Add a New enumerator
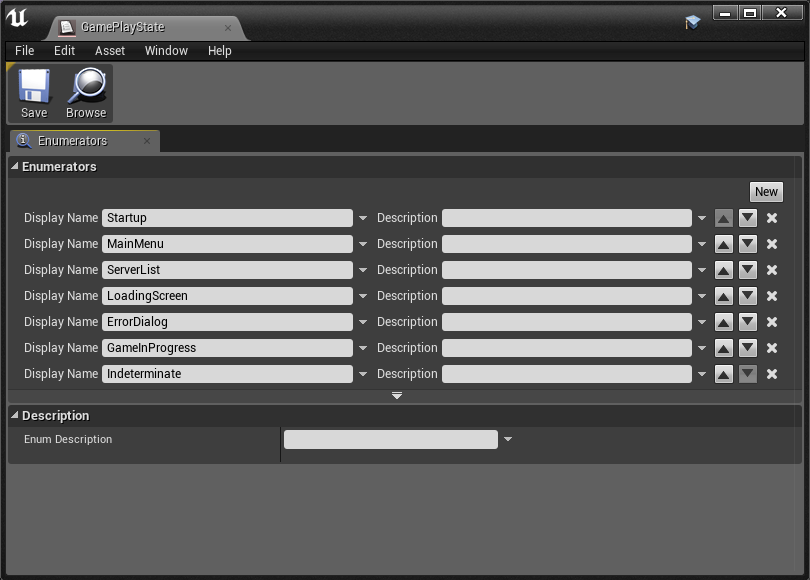Screen dimensions: 810x580 coord(766,192)
